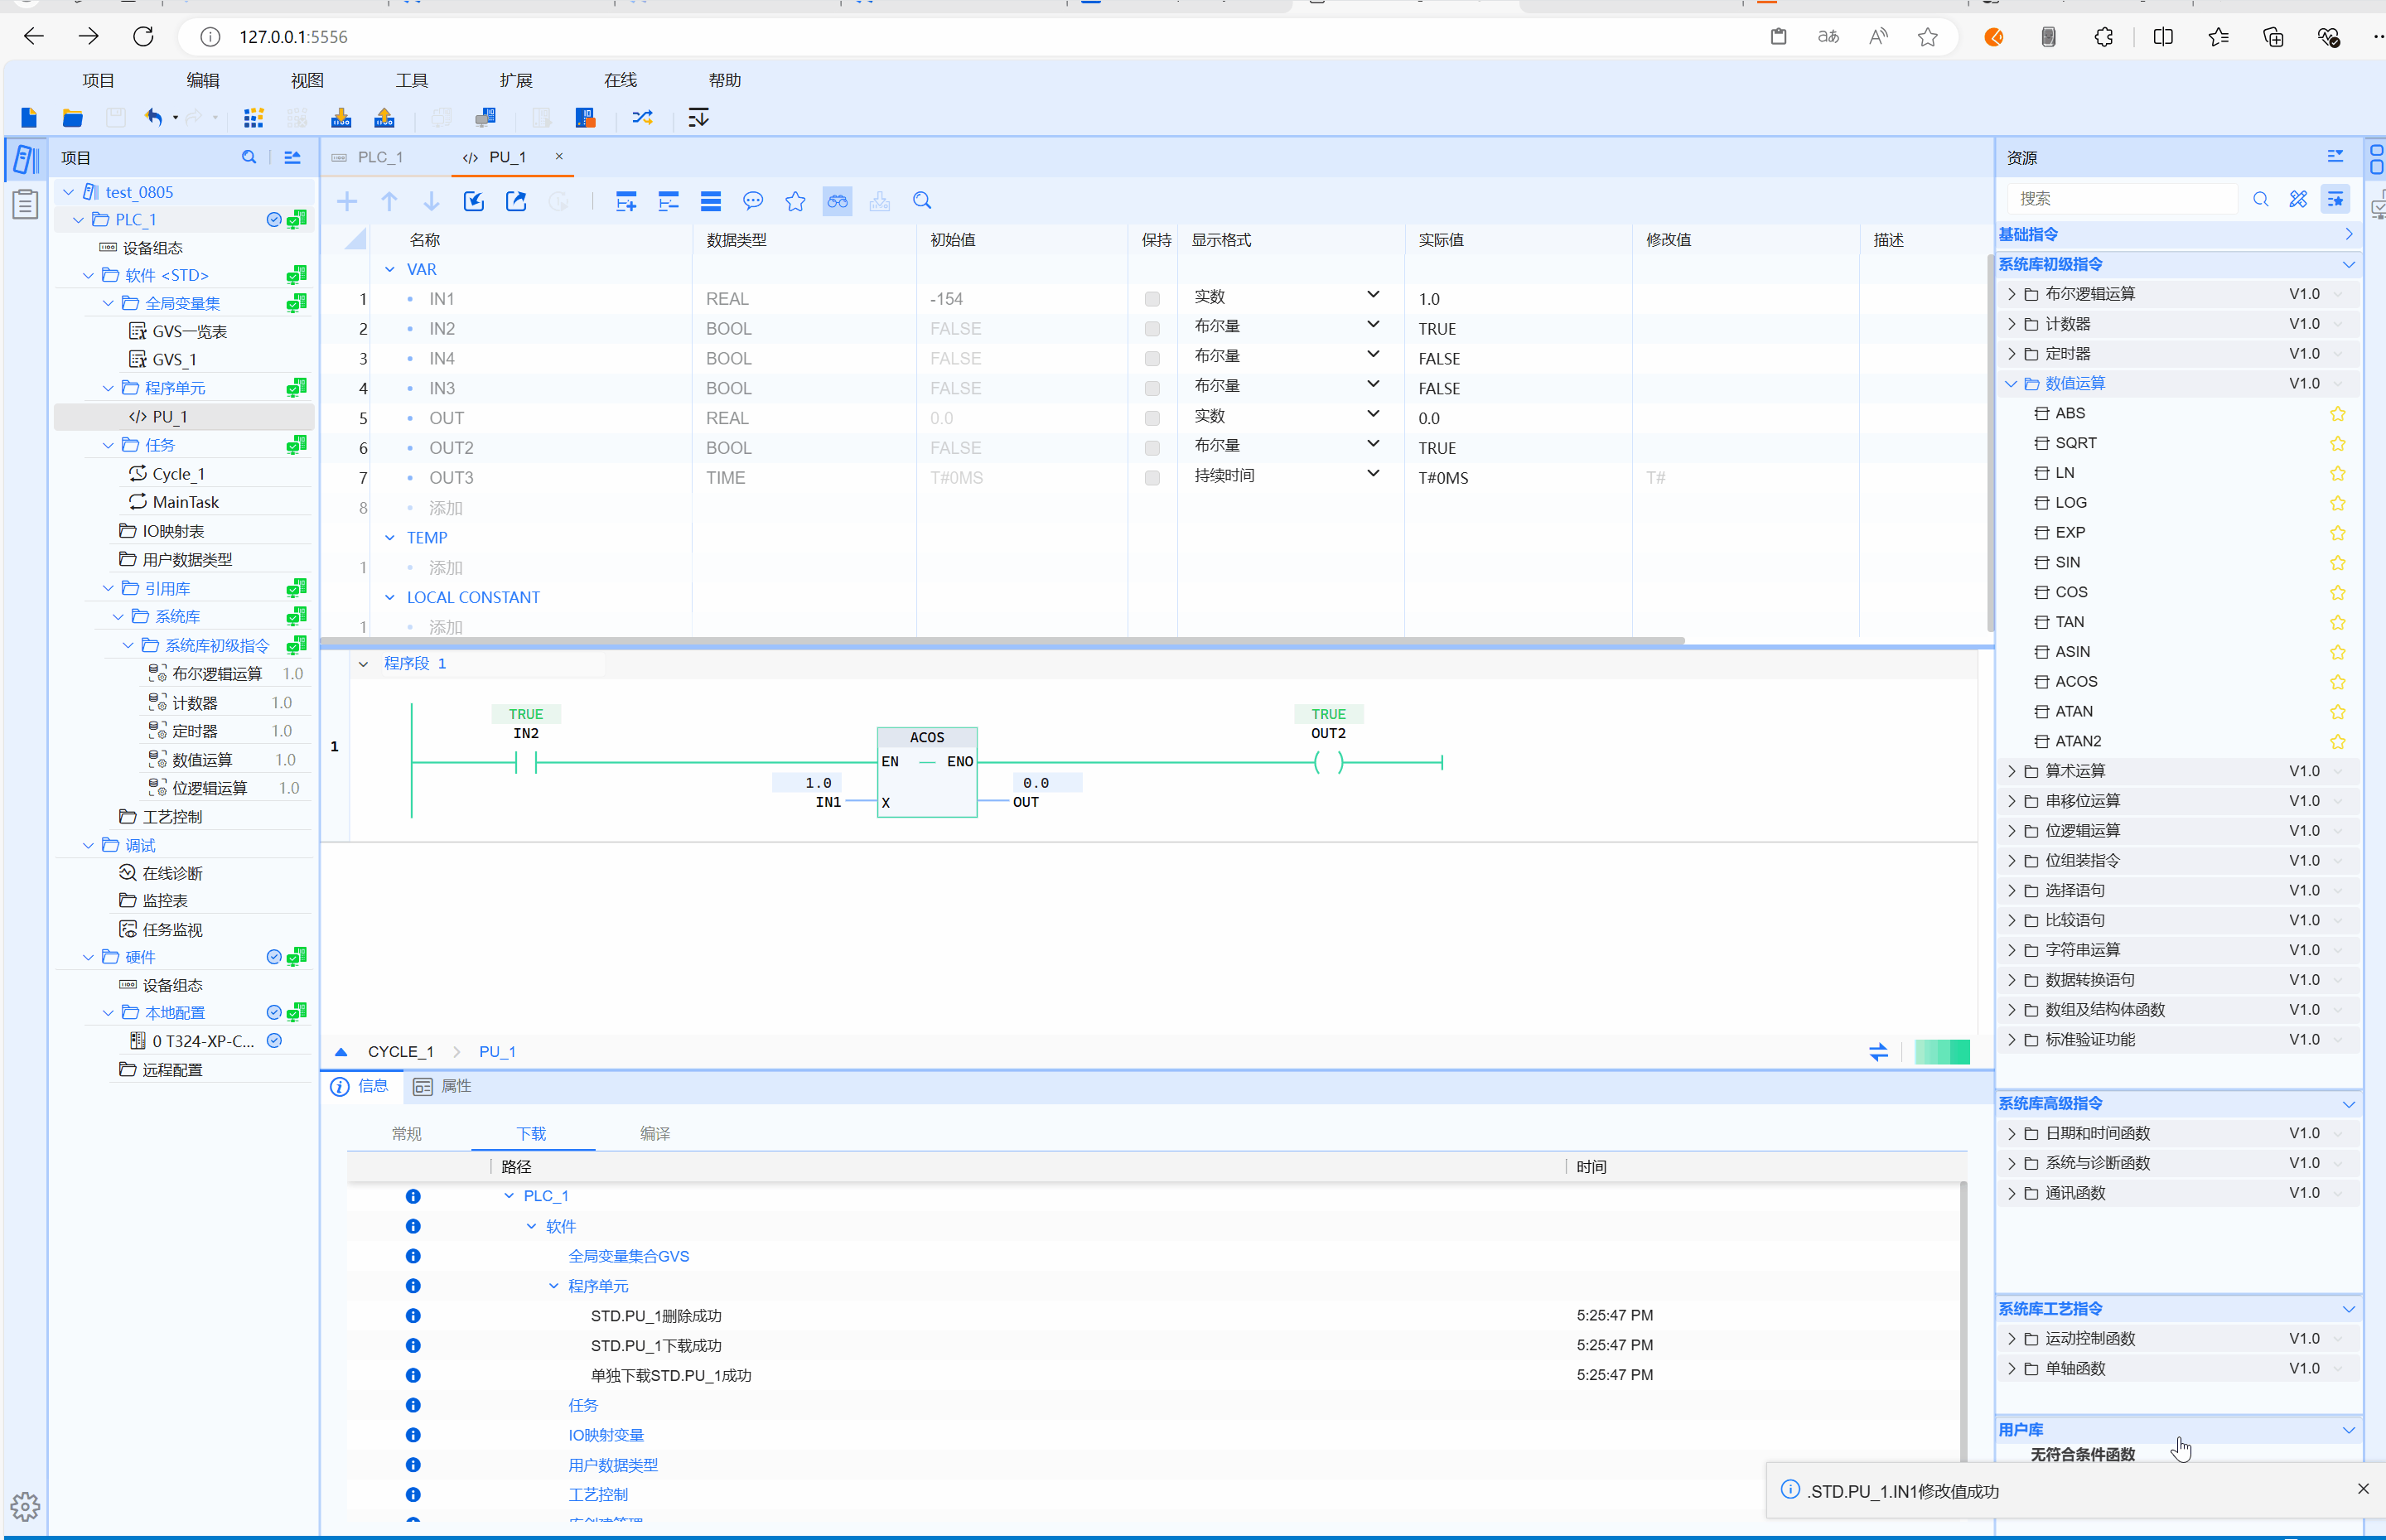Click the comment bubble icon in editor toolbar
Viewport: 2386px width, 1540px height.
point(753,201)
